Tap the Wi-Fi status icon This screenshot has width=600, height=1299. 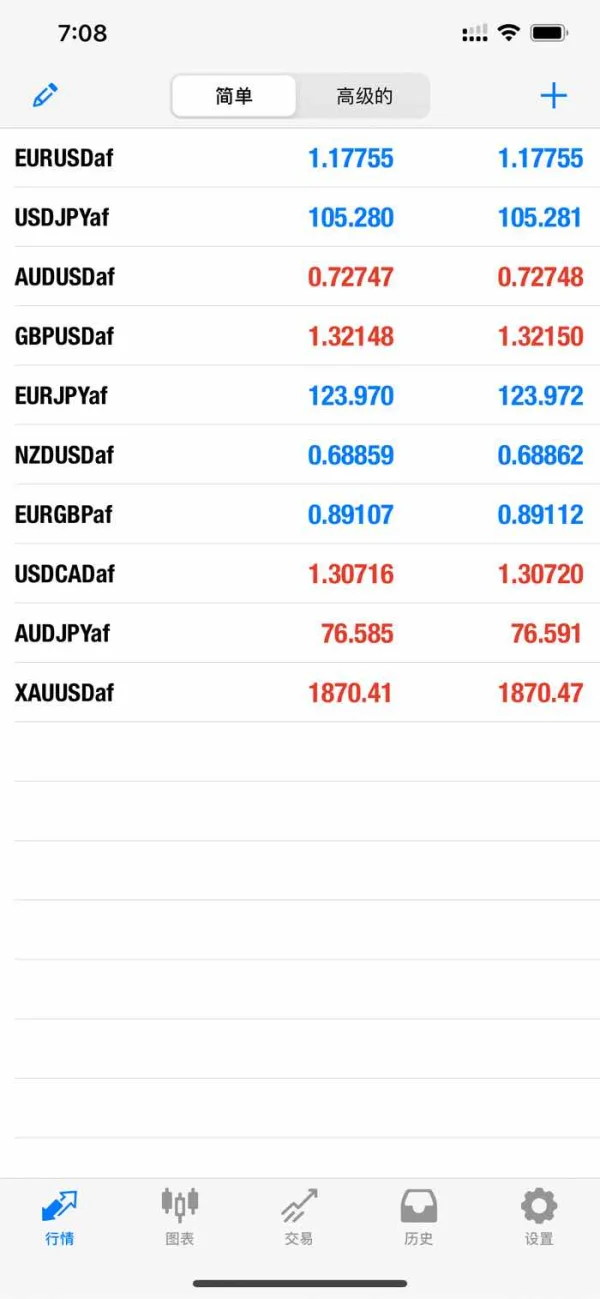[x=509, y=33]
